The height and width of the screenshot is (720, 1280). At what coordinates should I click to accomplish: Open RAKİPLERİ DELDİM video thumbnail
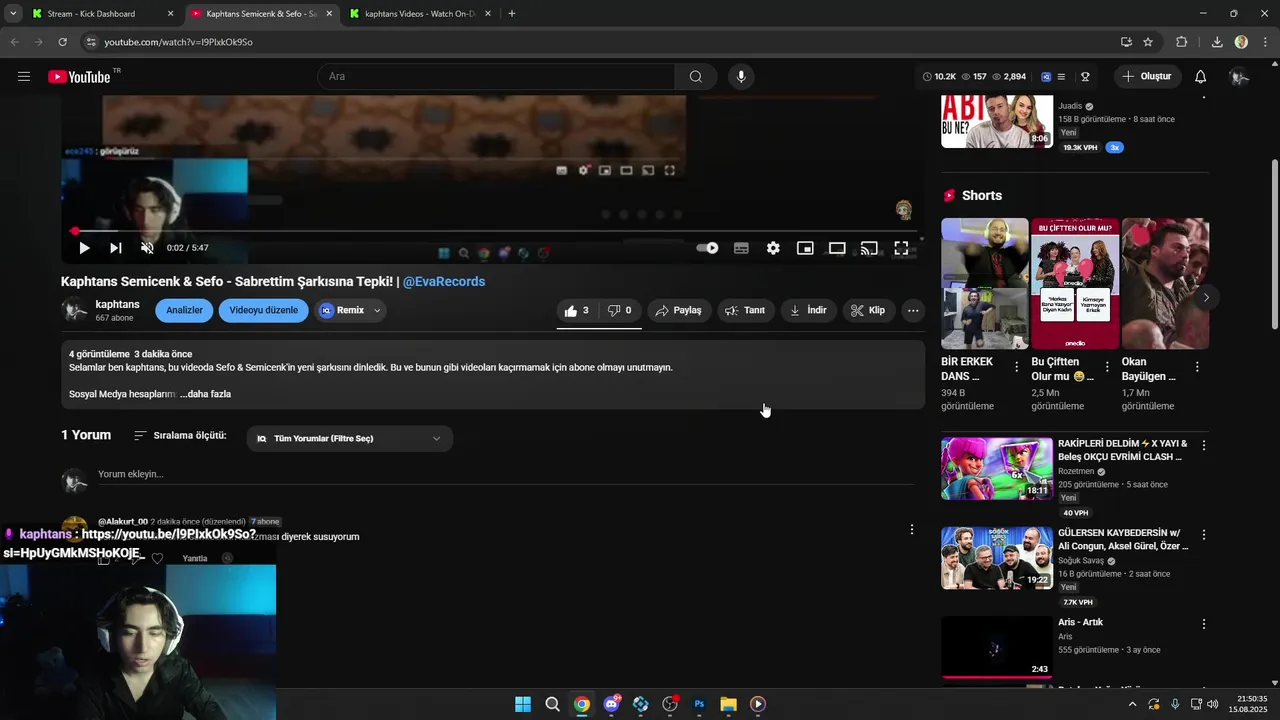tap(996, 468)
